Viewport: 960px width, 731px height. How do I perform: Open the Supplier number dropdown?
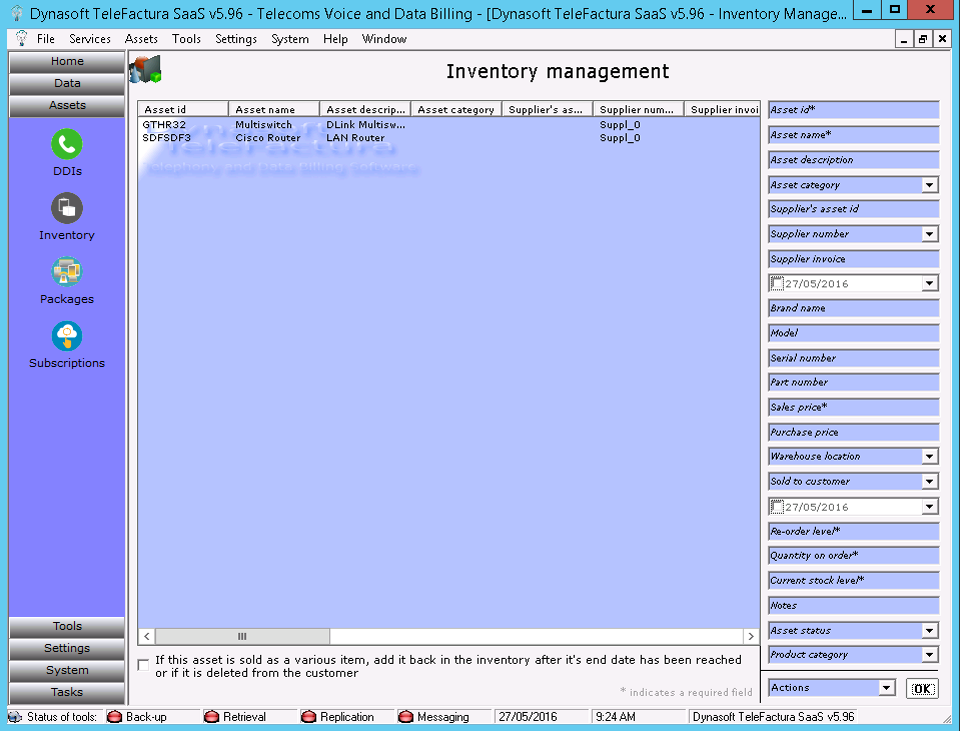point(930,234)
